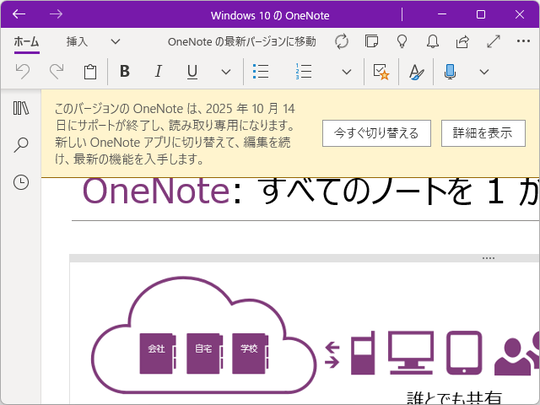Expand the list options dropdown chevron
Screen dimensions: 540x405
click(346, 72)
